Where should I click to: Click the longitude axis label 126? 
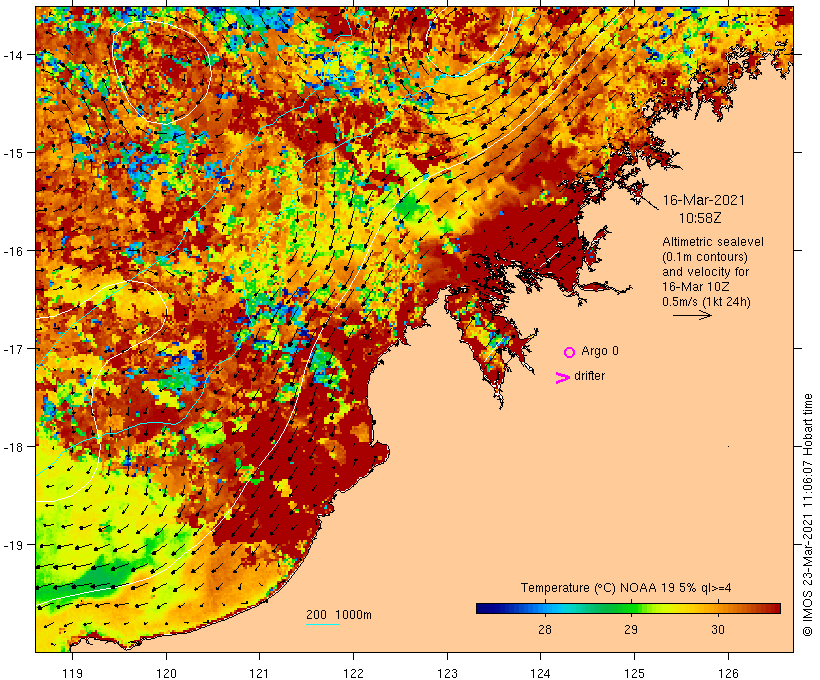728,673
